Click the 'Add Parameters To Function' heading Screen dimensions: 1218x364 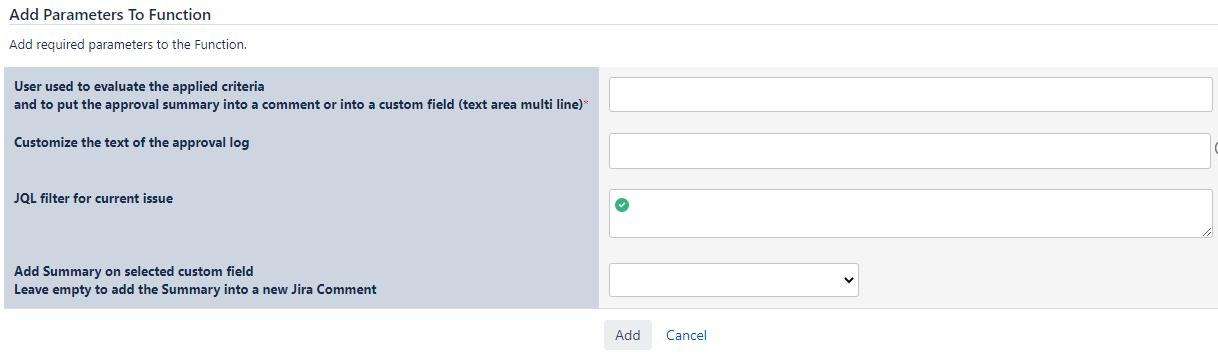[x=110, y=14]
